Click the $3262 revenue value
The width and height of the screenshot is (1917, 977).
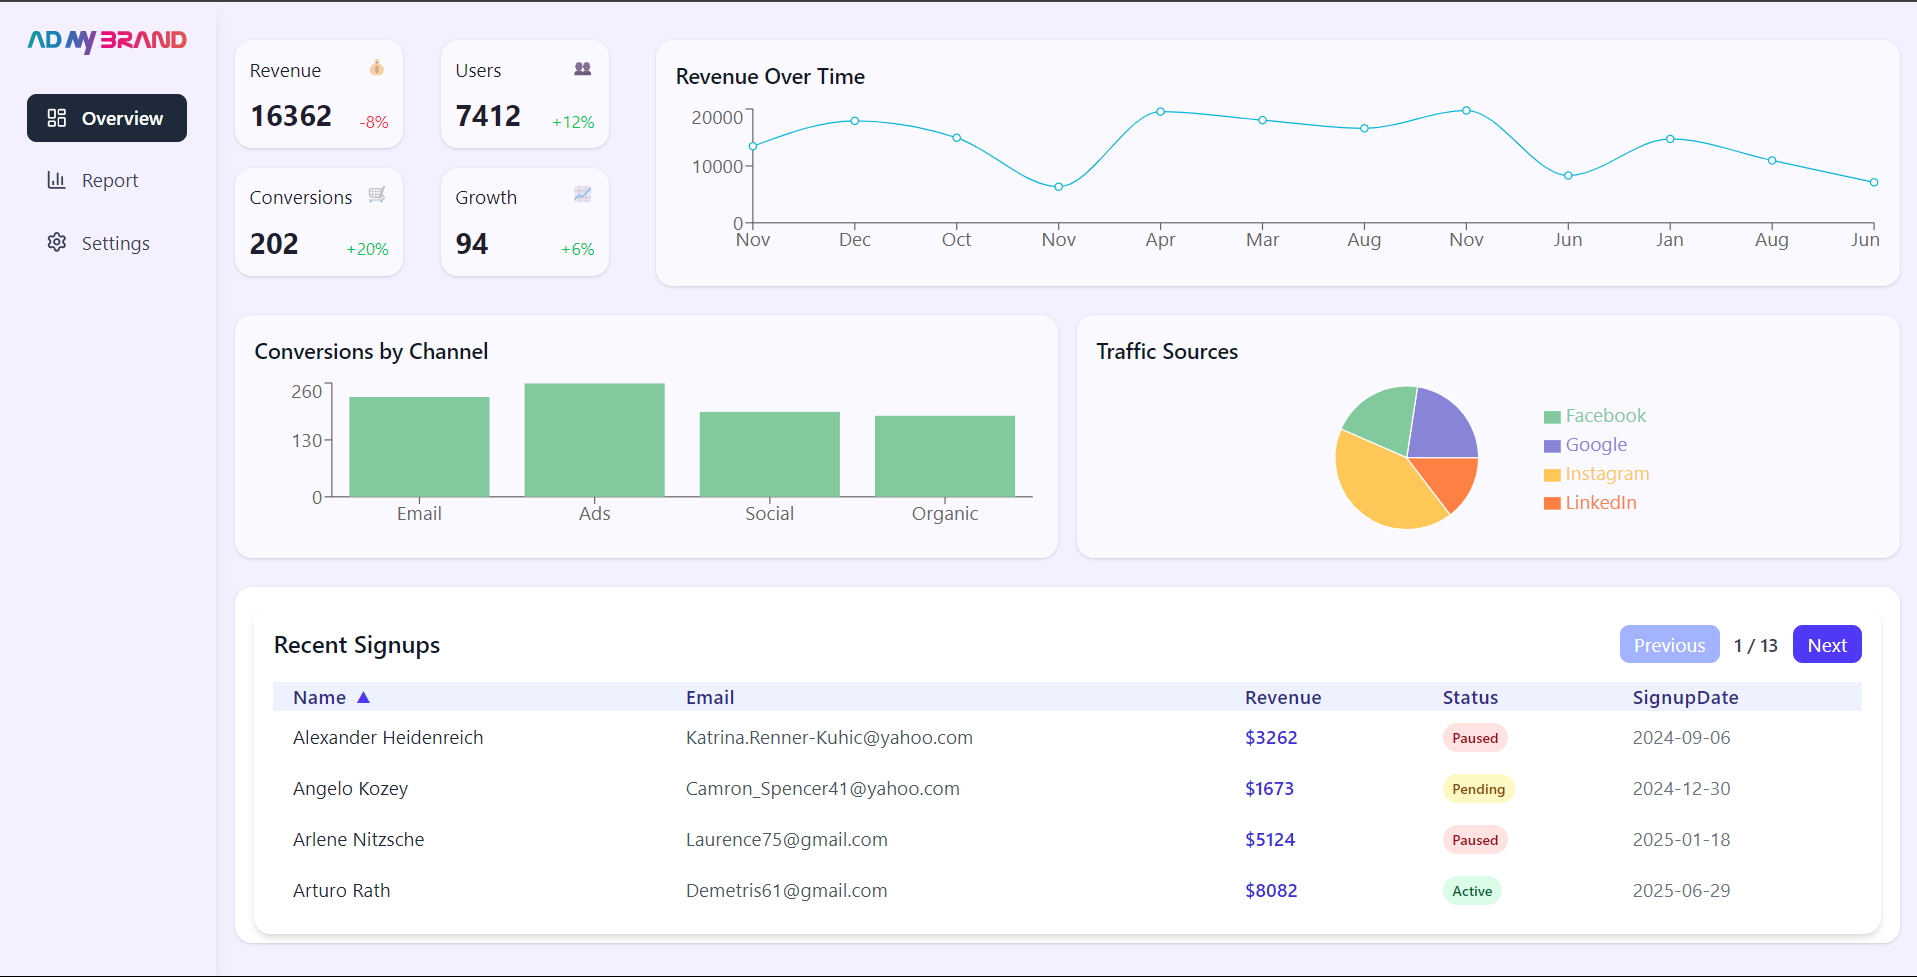point(1271,738)
